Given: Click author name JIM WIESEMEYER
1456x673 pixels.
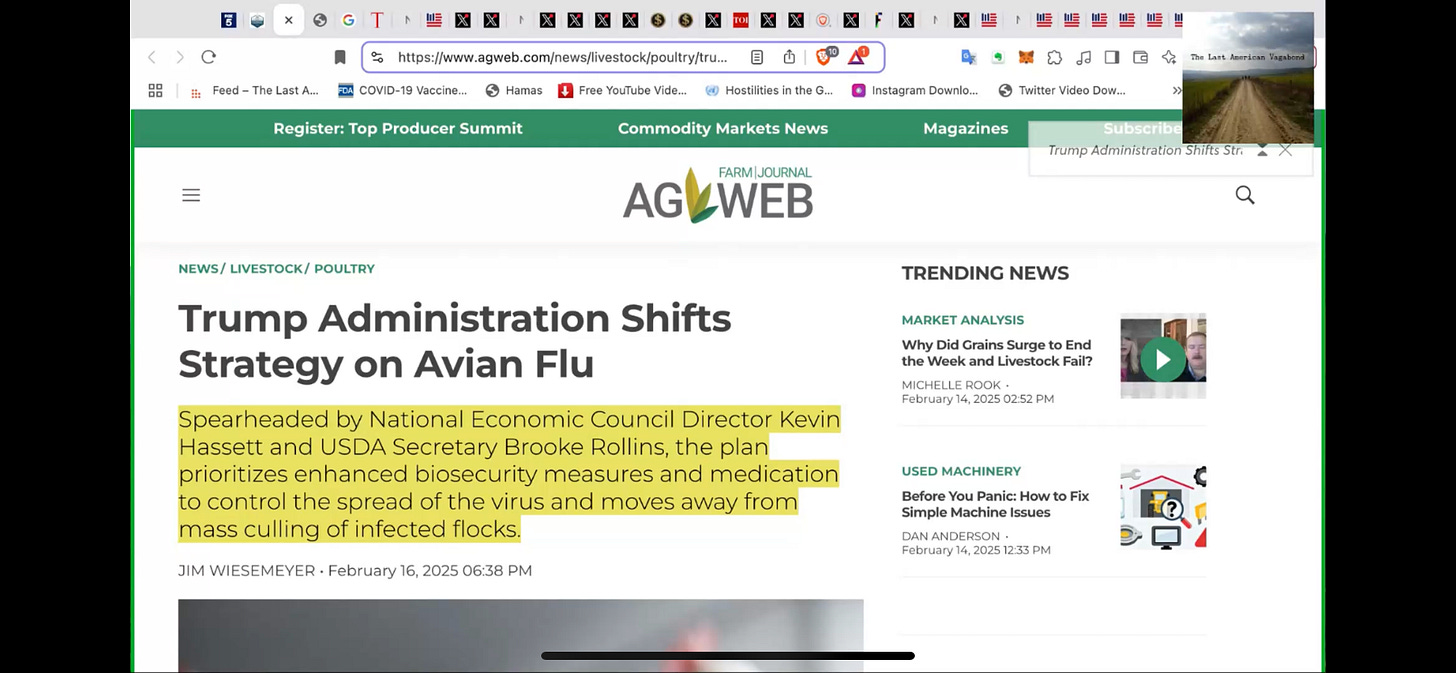Looking at the screenshot, I should click(x=246, y=571).
